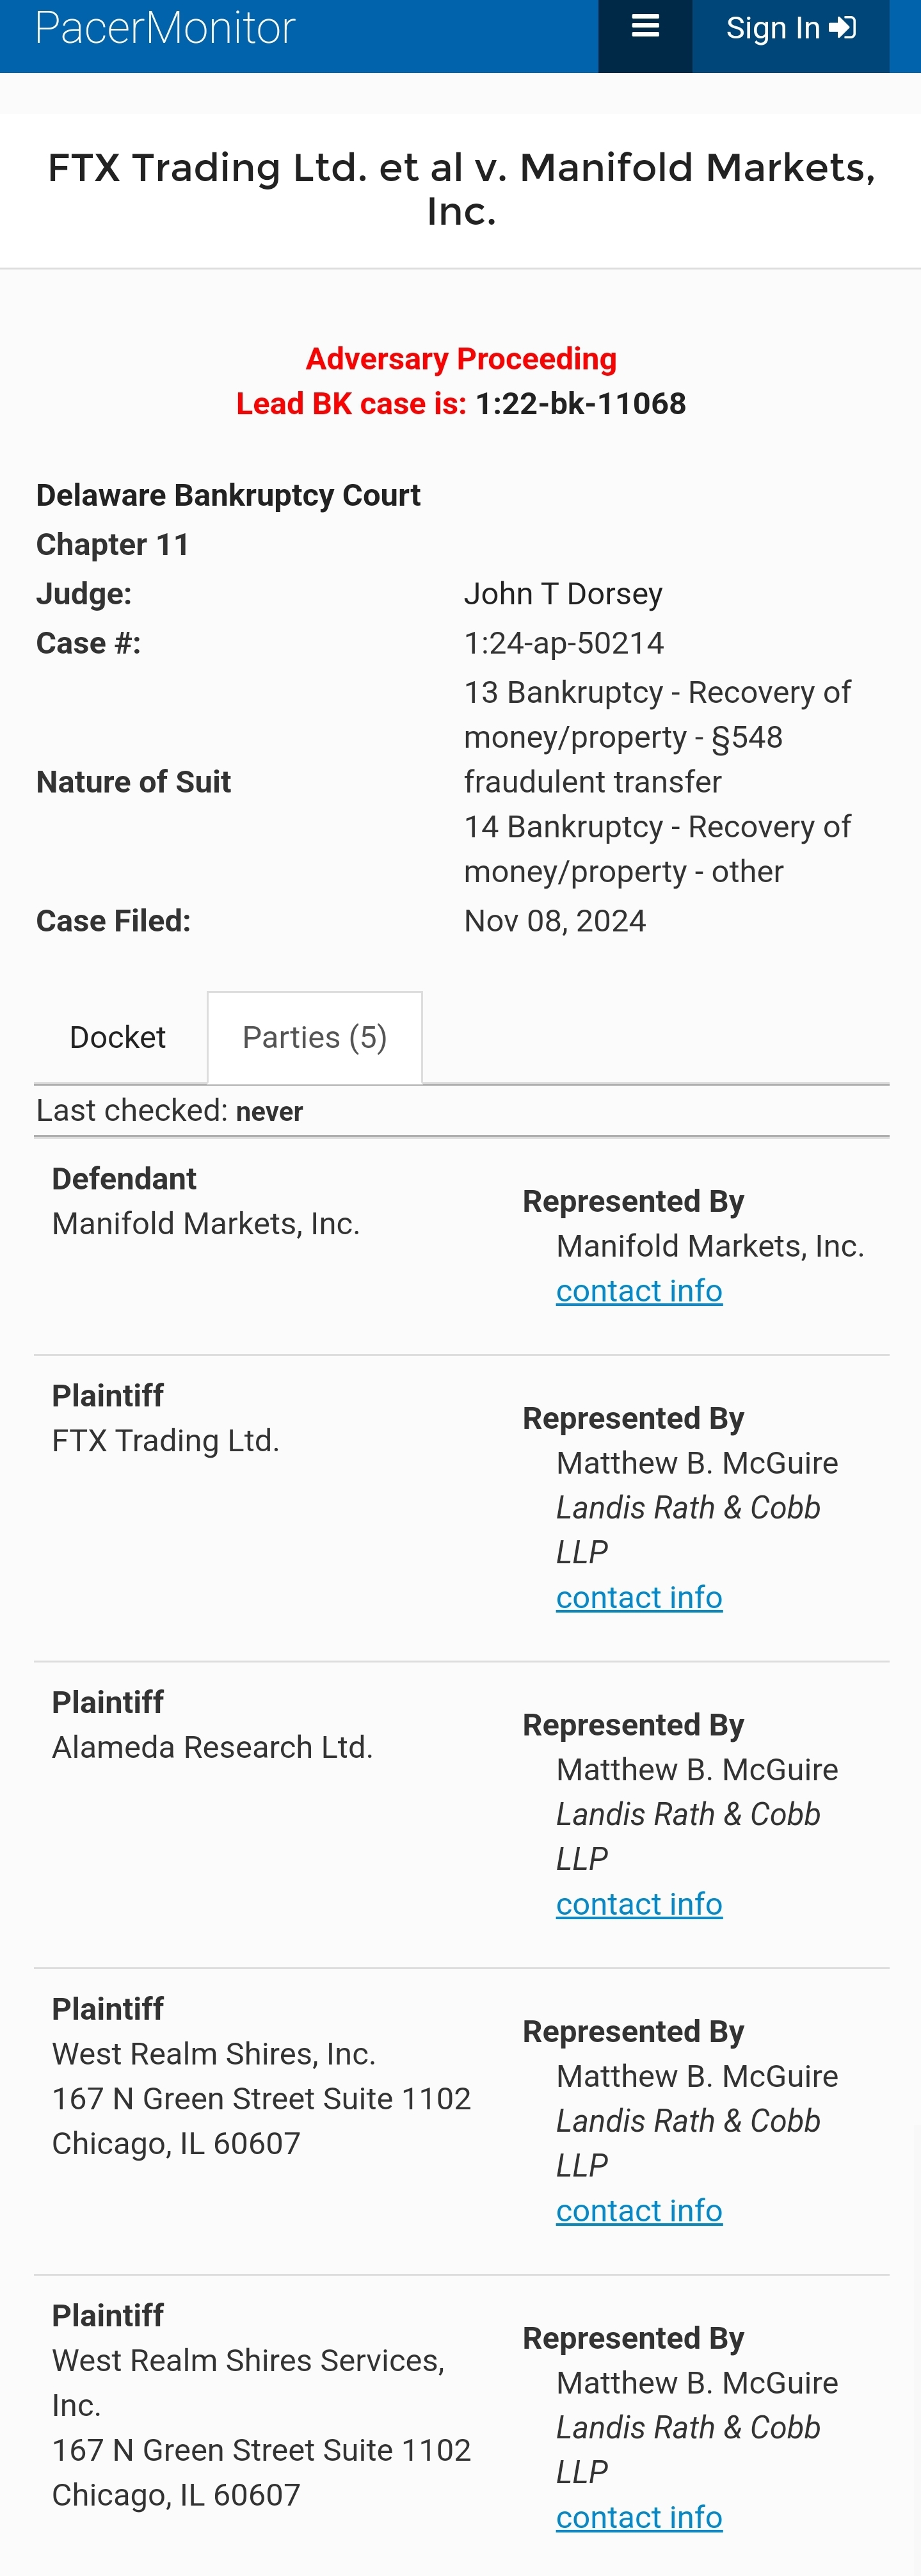The image size is (921, 2576).
Task: Open contact info for West Realm Shires Services attorney
Action: tap(639, 2517)
